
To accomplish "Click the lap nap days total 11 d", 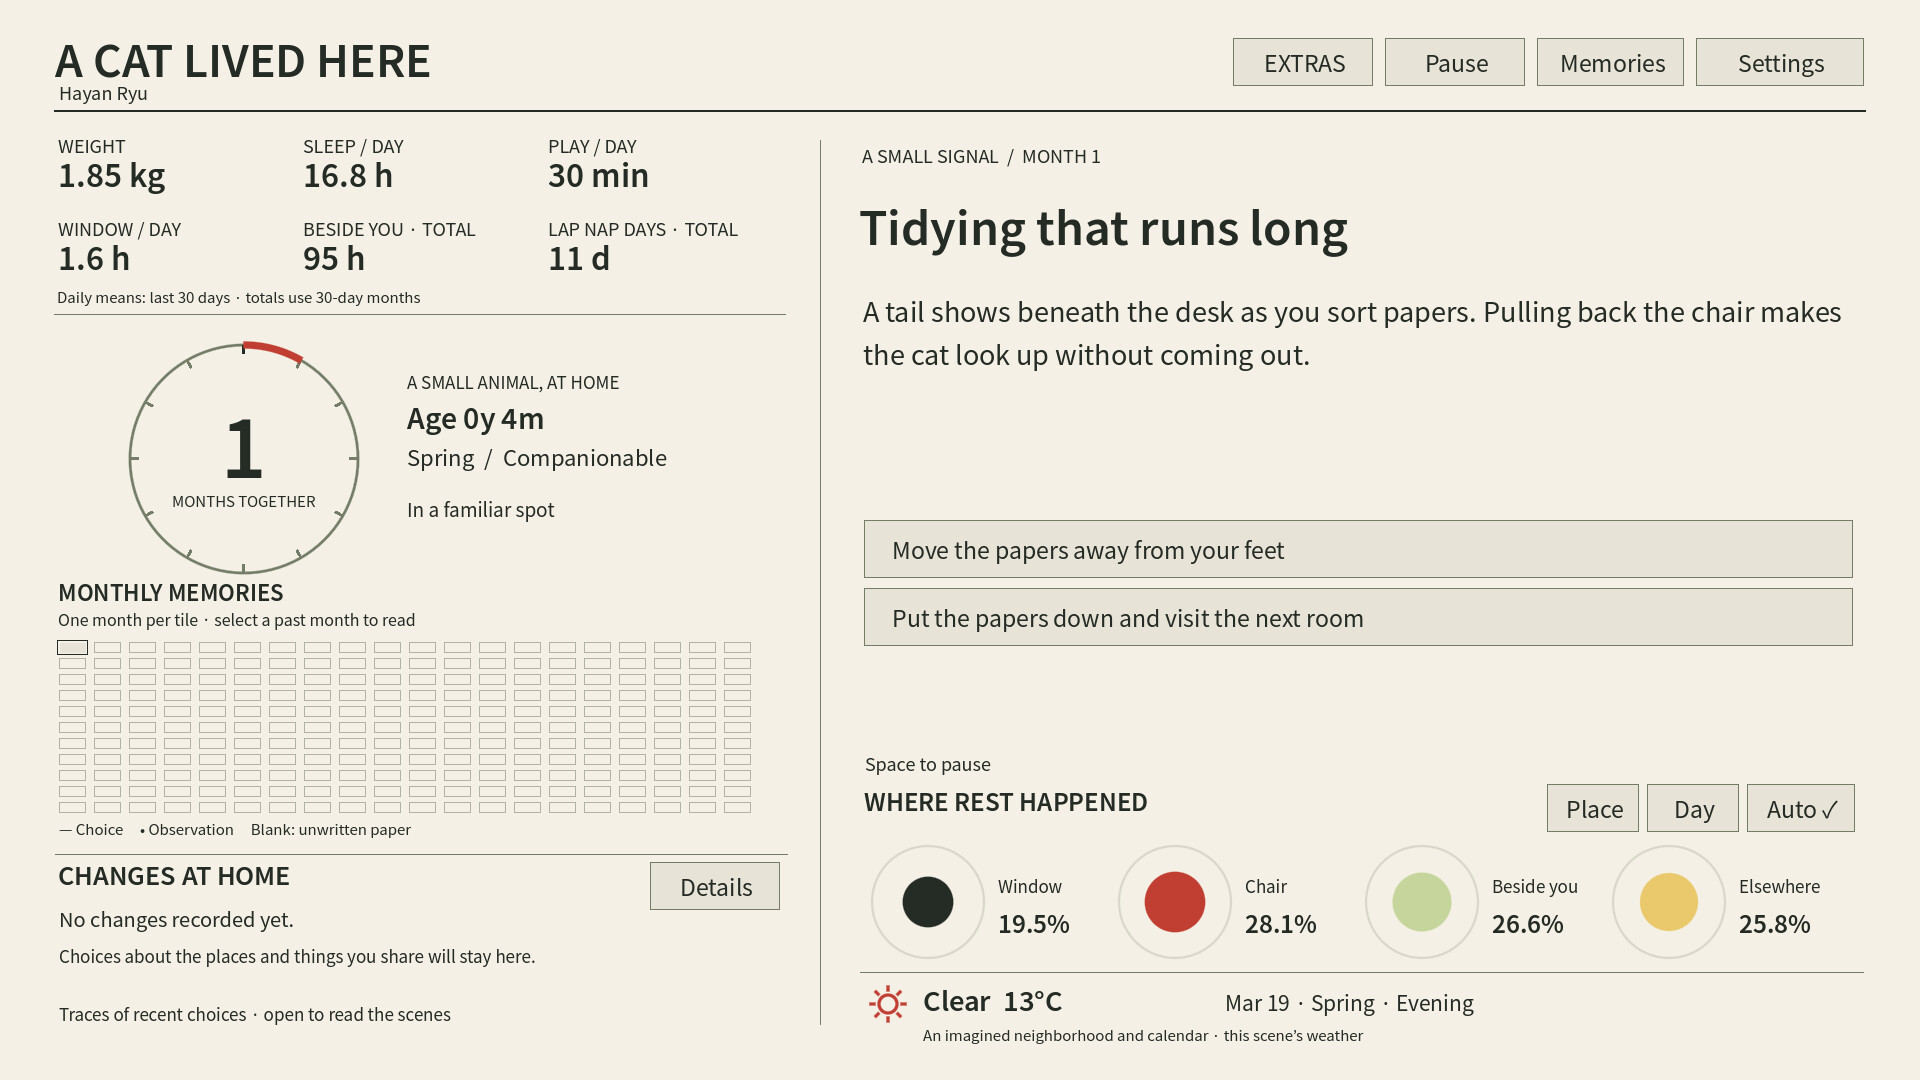I will (579, 259).
